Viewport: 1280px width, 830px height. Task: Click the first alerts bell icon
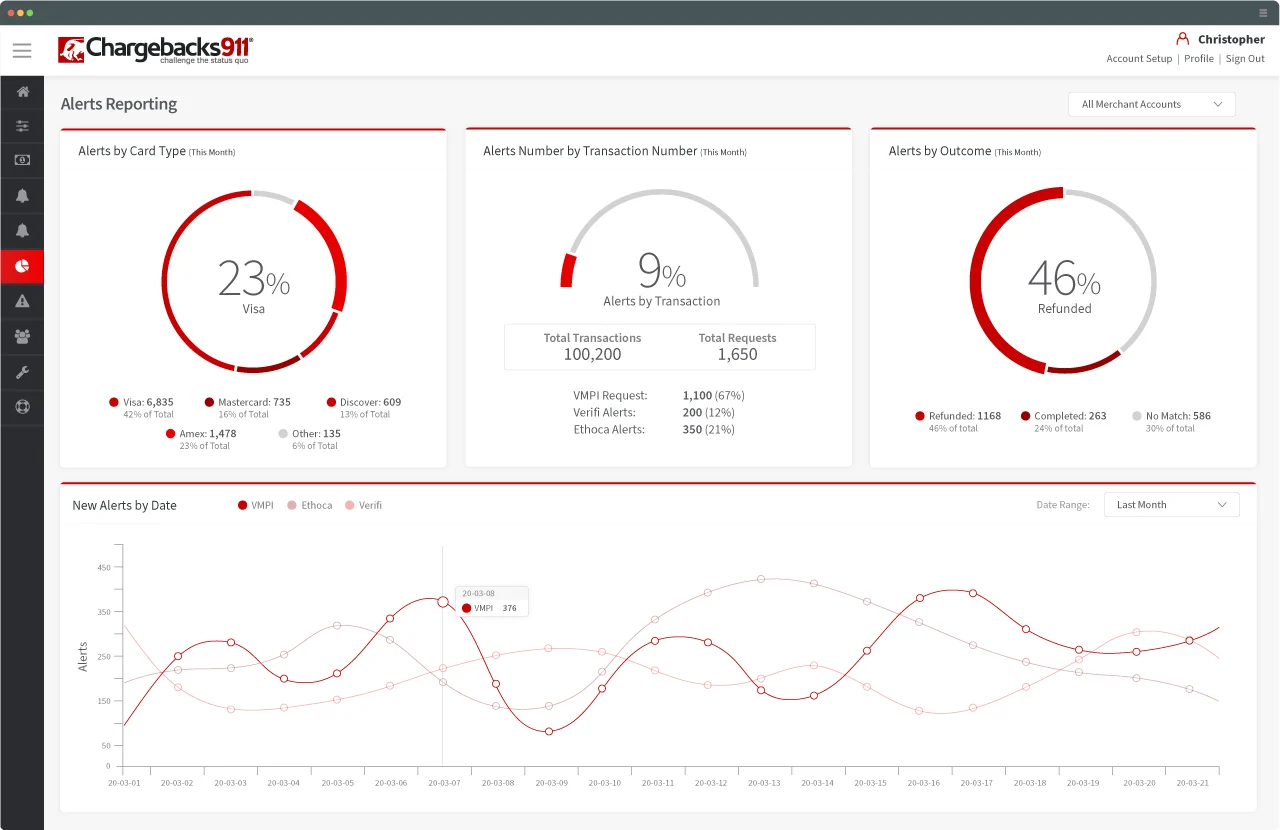point(22,195)
